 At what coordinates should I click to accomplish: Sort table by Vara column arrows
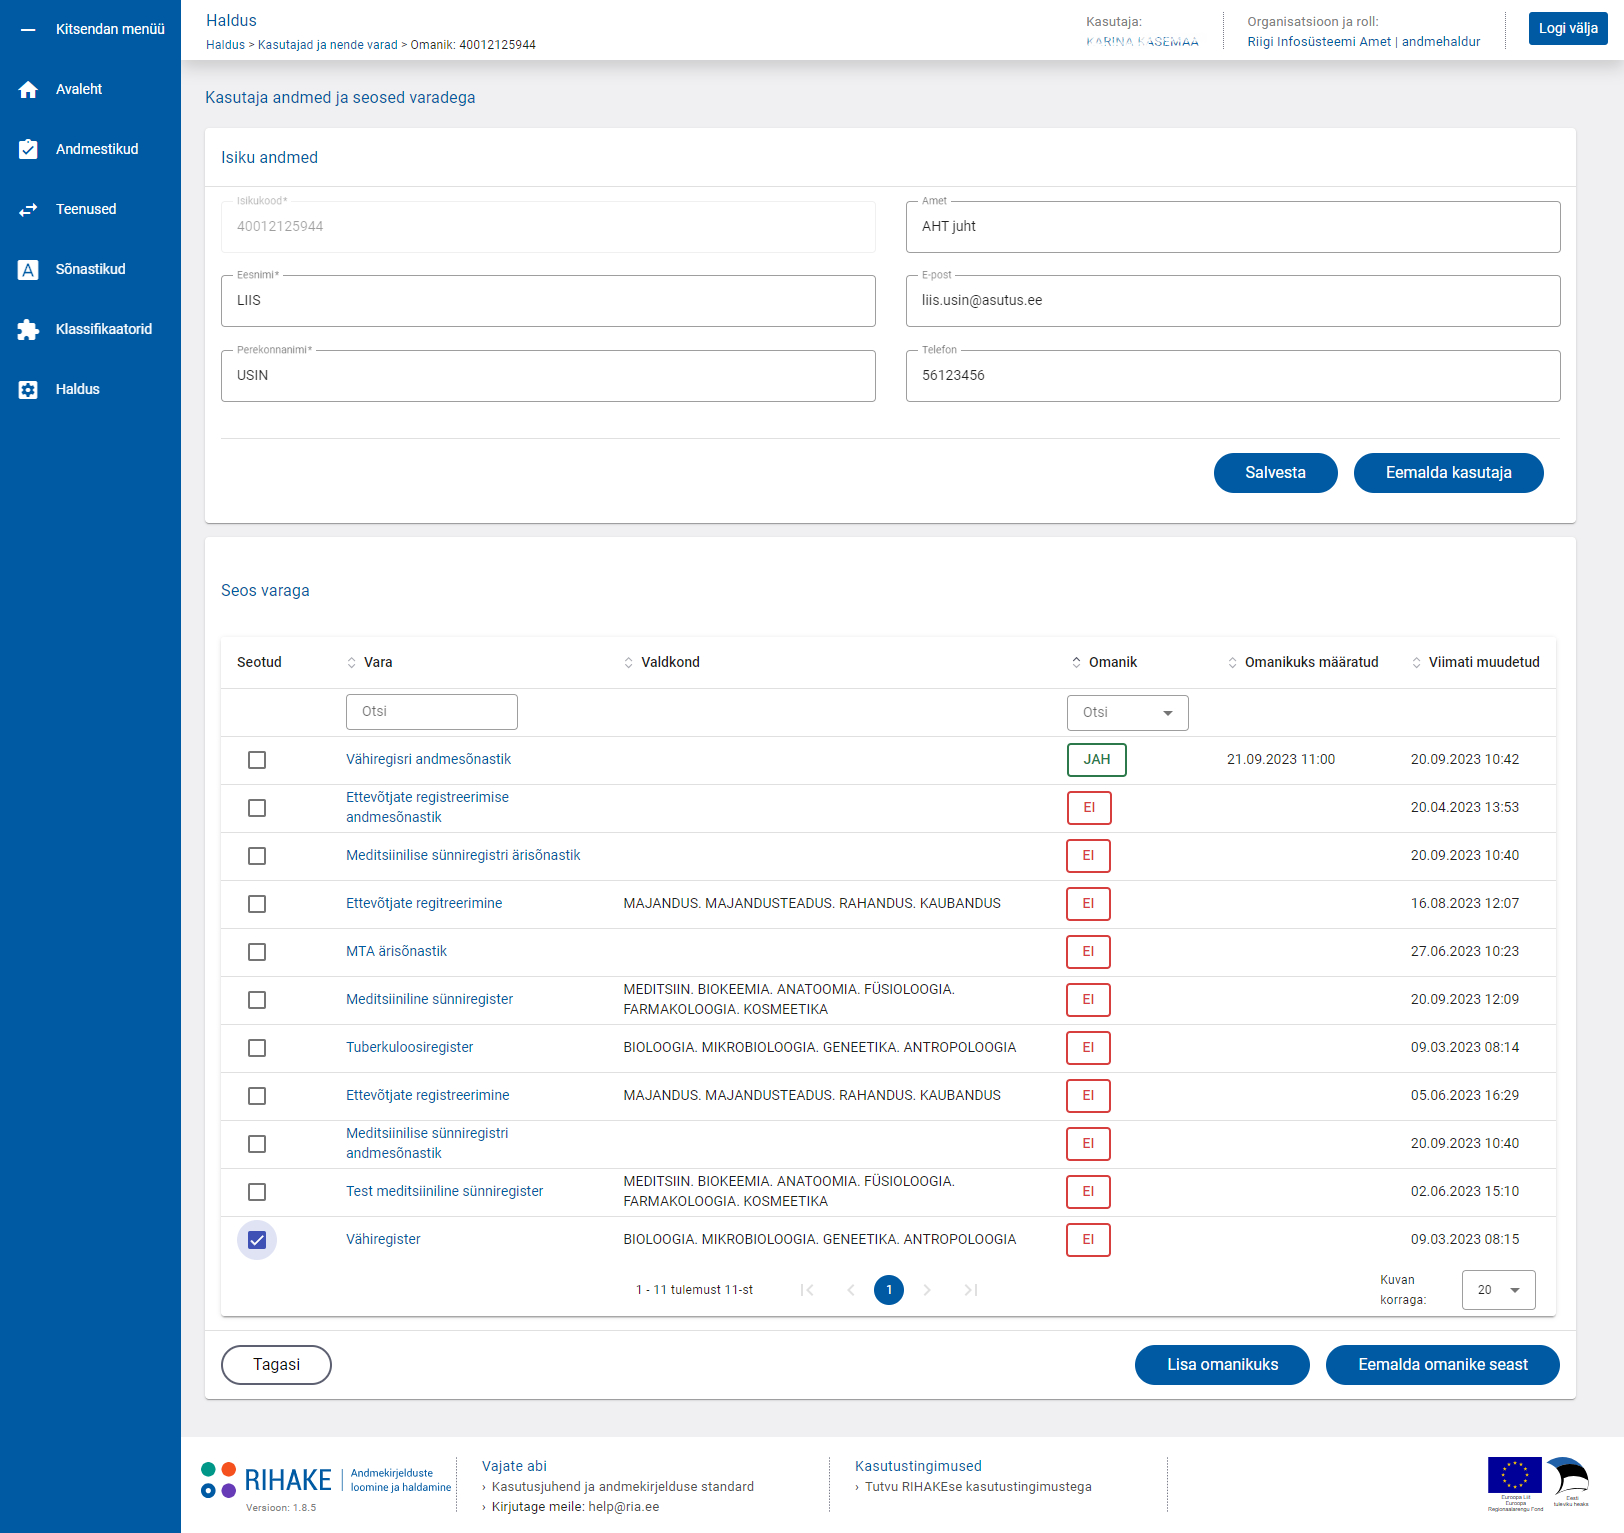351,662
